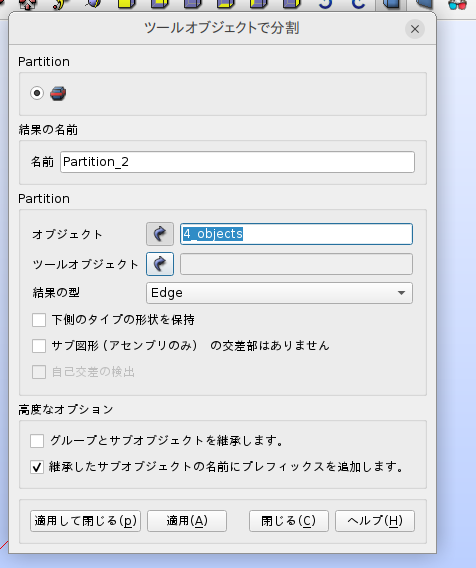Screen dimensions: 476x568
Task: Enable グループとサブオブジェクトを継承します checkbox
Action: (x=37, y=441)
